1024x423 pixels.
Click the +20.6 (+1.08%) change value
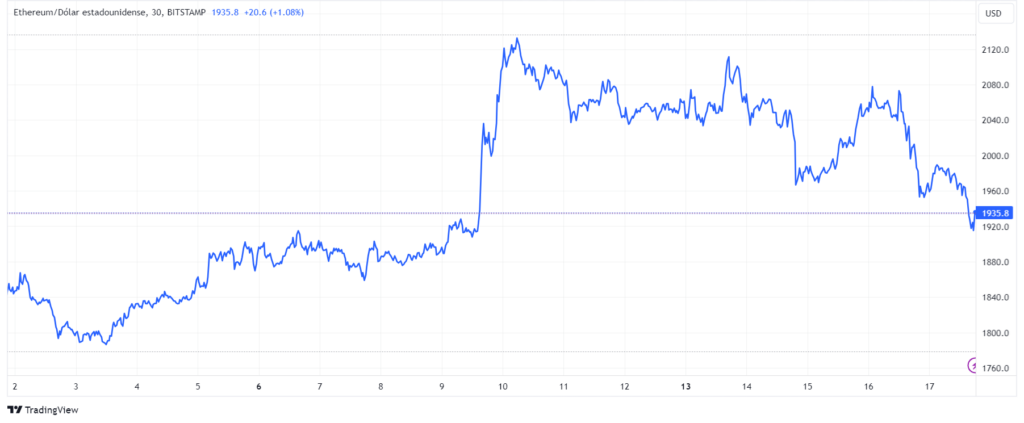[277, 13]
